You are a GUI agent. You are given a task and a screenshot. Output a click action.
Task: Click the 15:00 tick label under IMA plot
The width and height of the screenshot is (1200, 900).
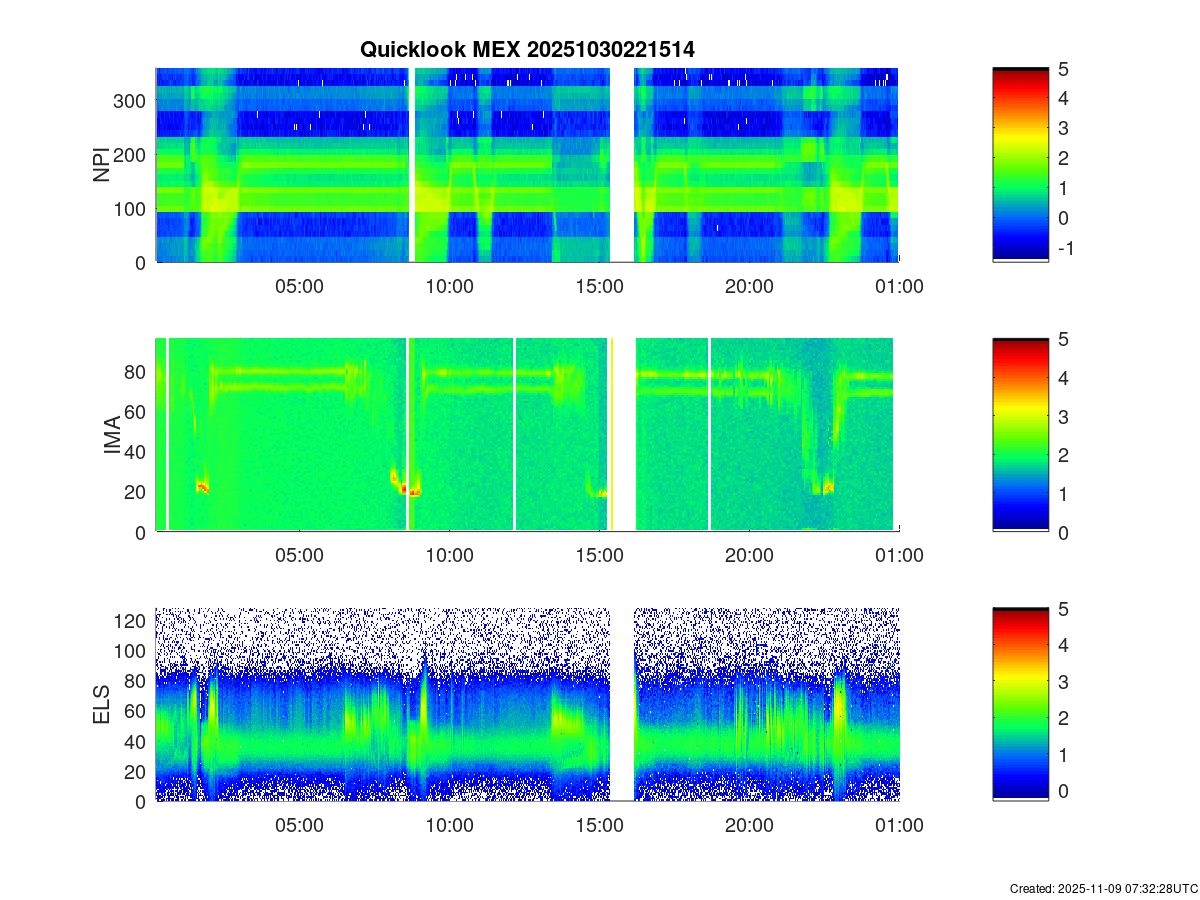pos(599,556)
